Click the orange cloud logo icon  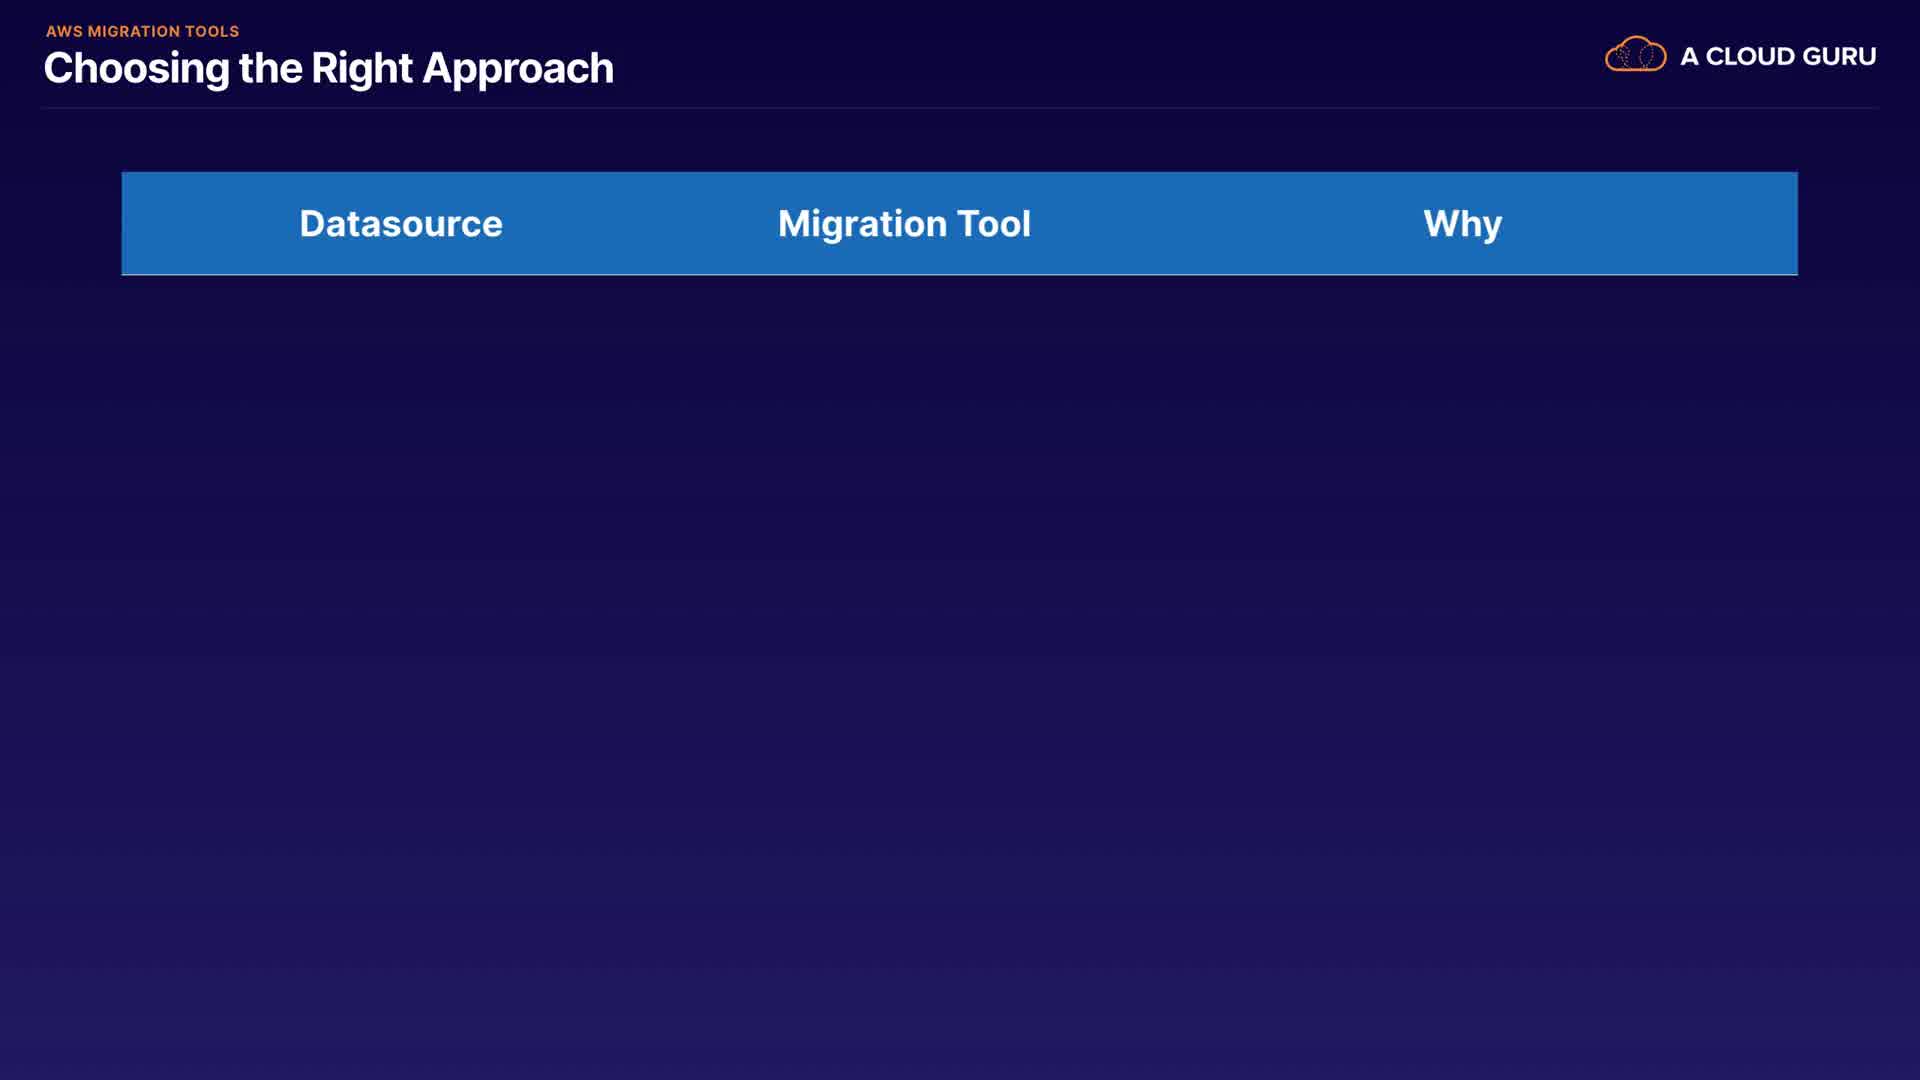click(1635, 55)
